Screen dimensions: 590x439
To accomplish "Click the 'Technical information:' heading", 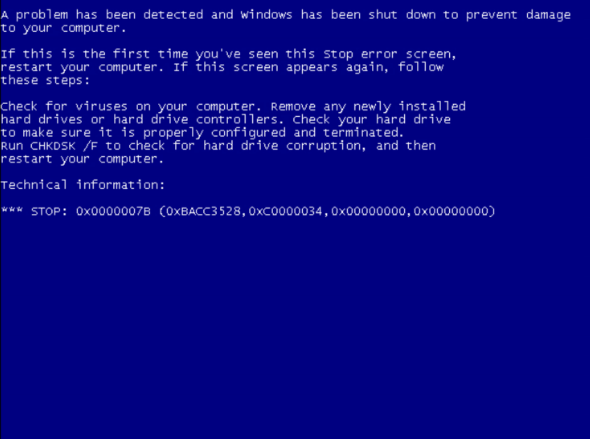I will 83,185.
